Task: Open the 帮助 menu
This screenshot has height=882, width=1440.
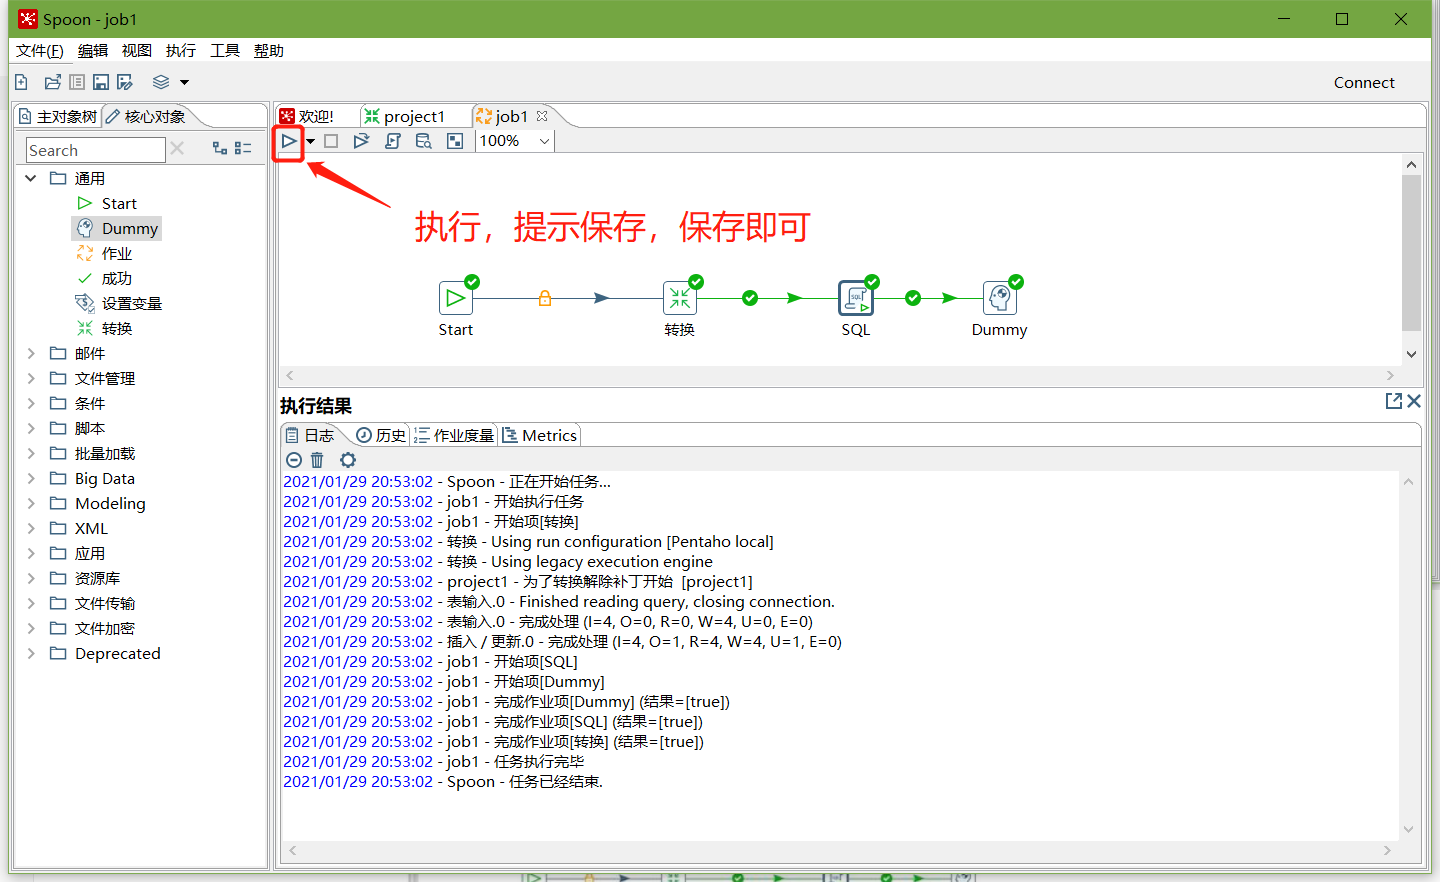Action: coord(269,51)
